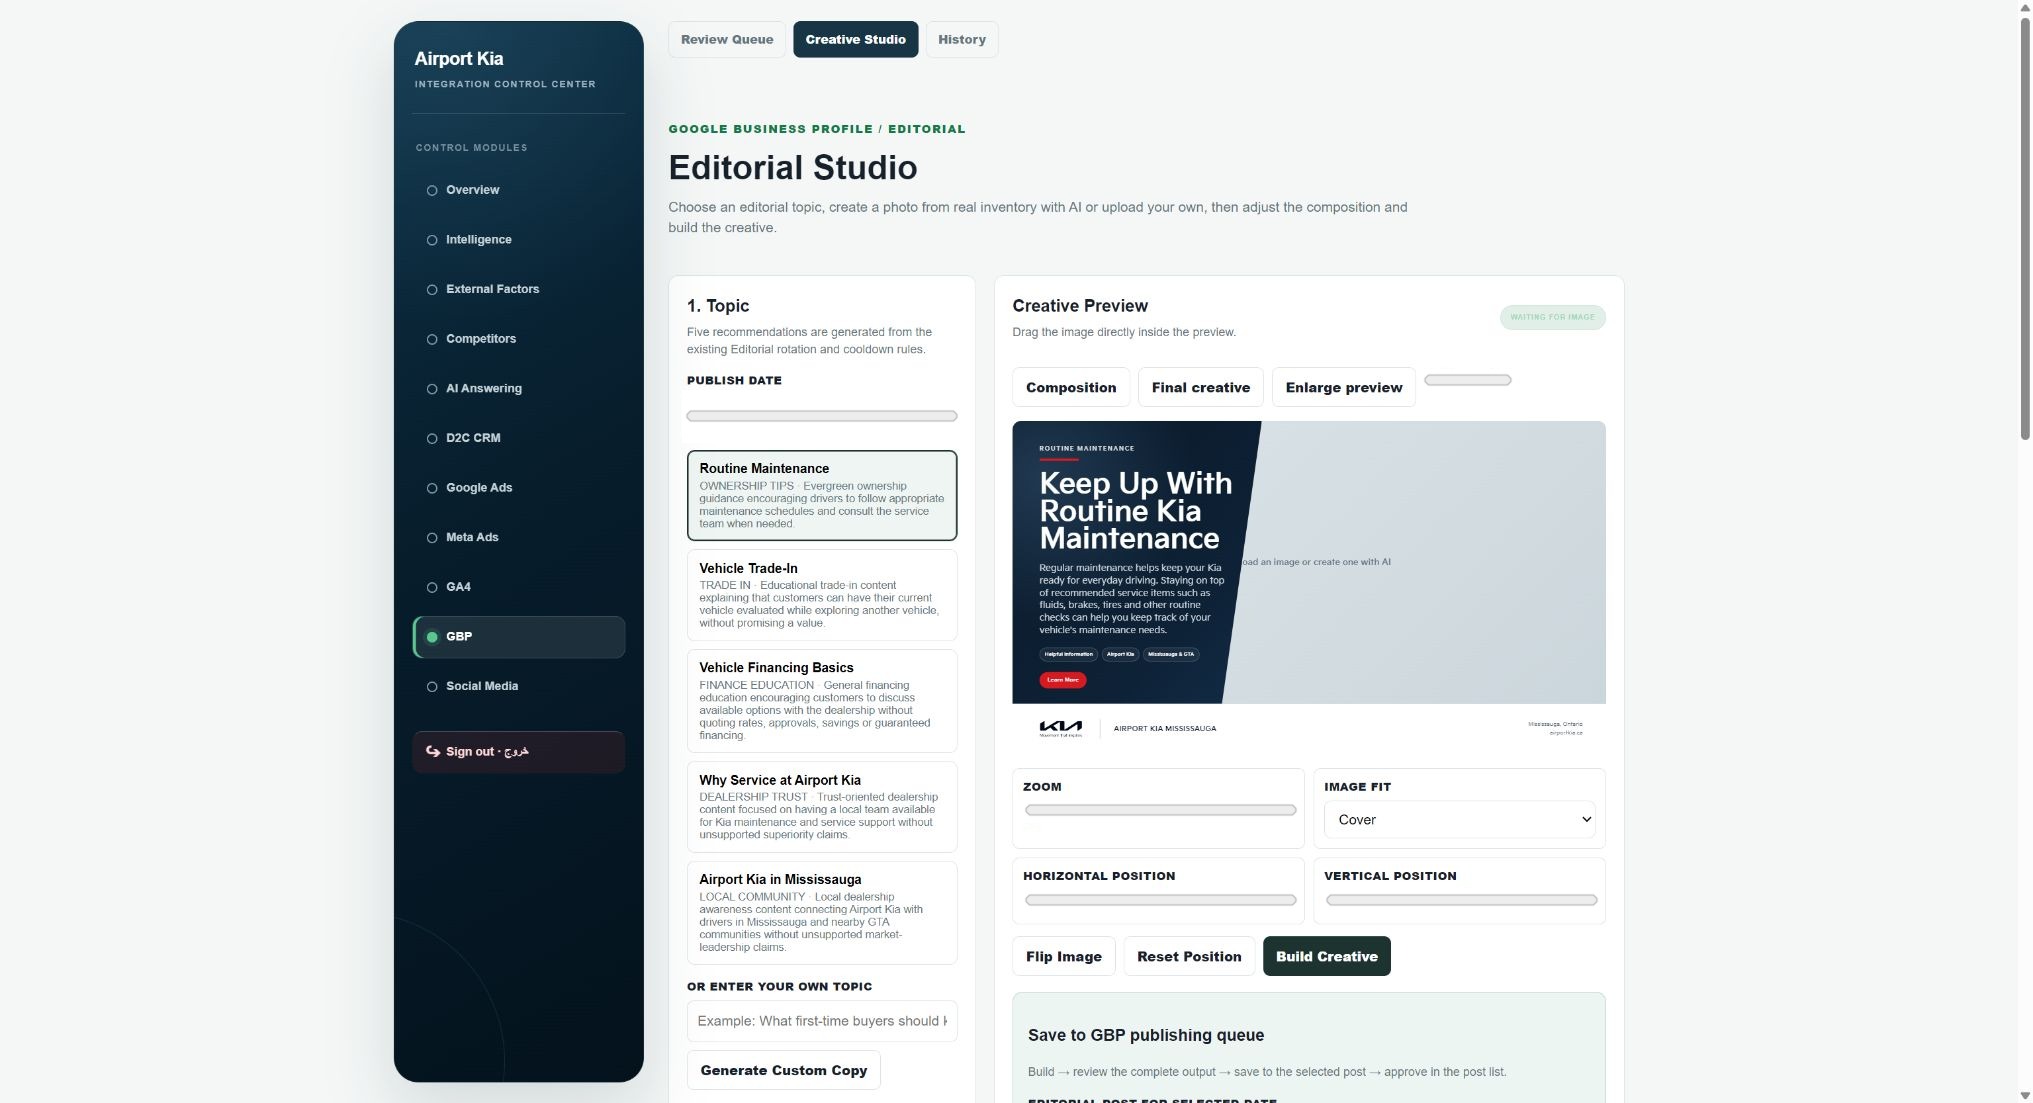
Task: Click the custom topic input field
Action: coord(822,1021)
